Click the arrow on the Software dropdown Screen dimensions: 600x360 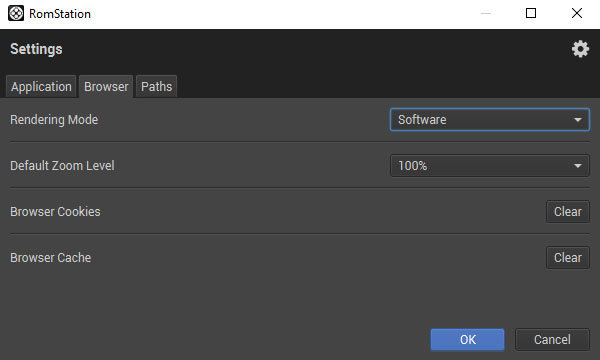coord(578,120)
